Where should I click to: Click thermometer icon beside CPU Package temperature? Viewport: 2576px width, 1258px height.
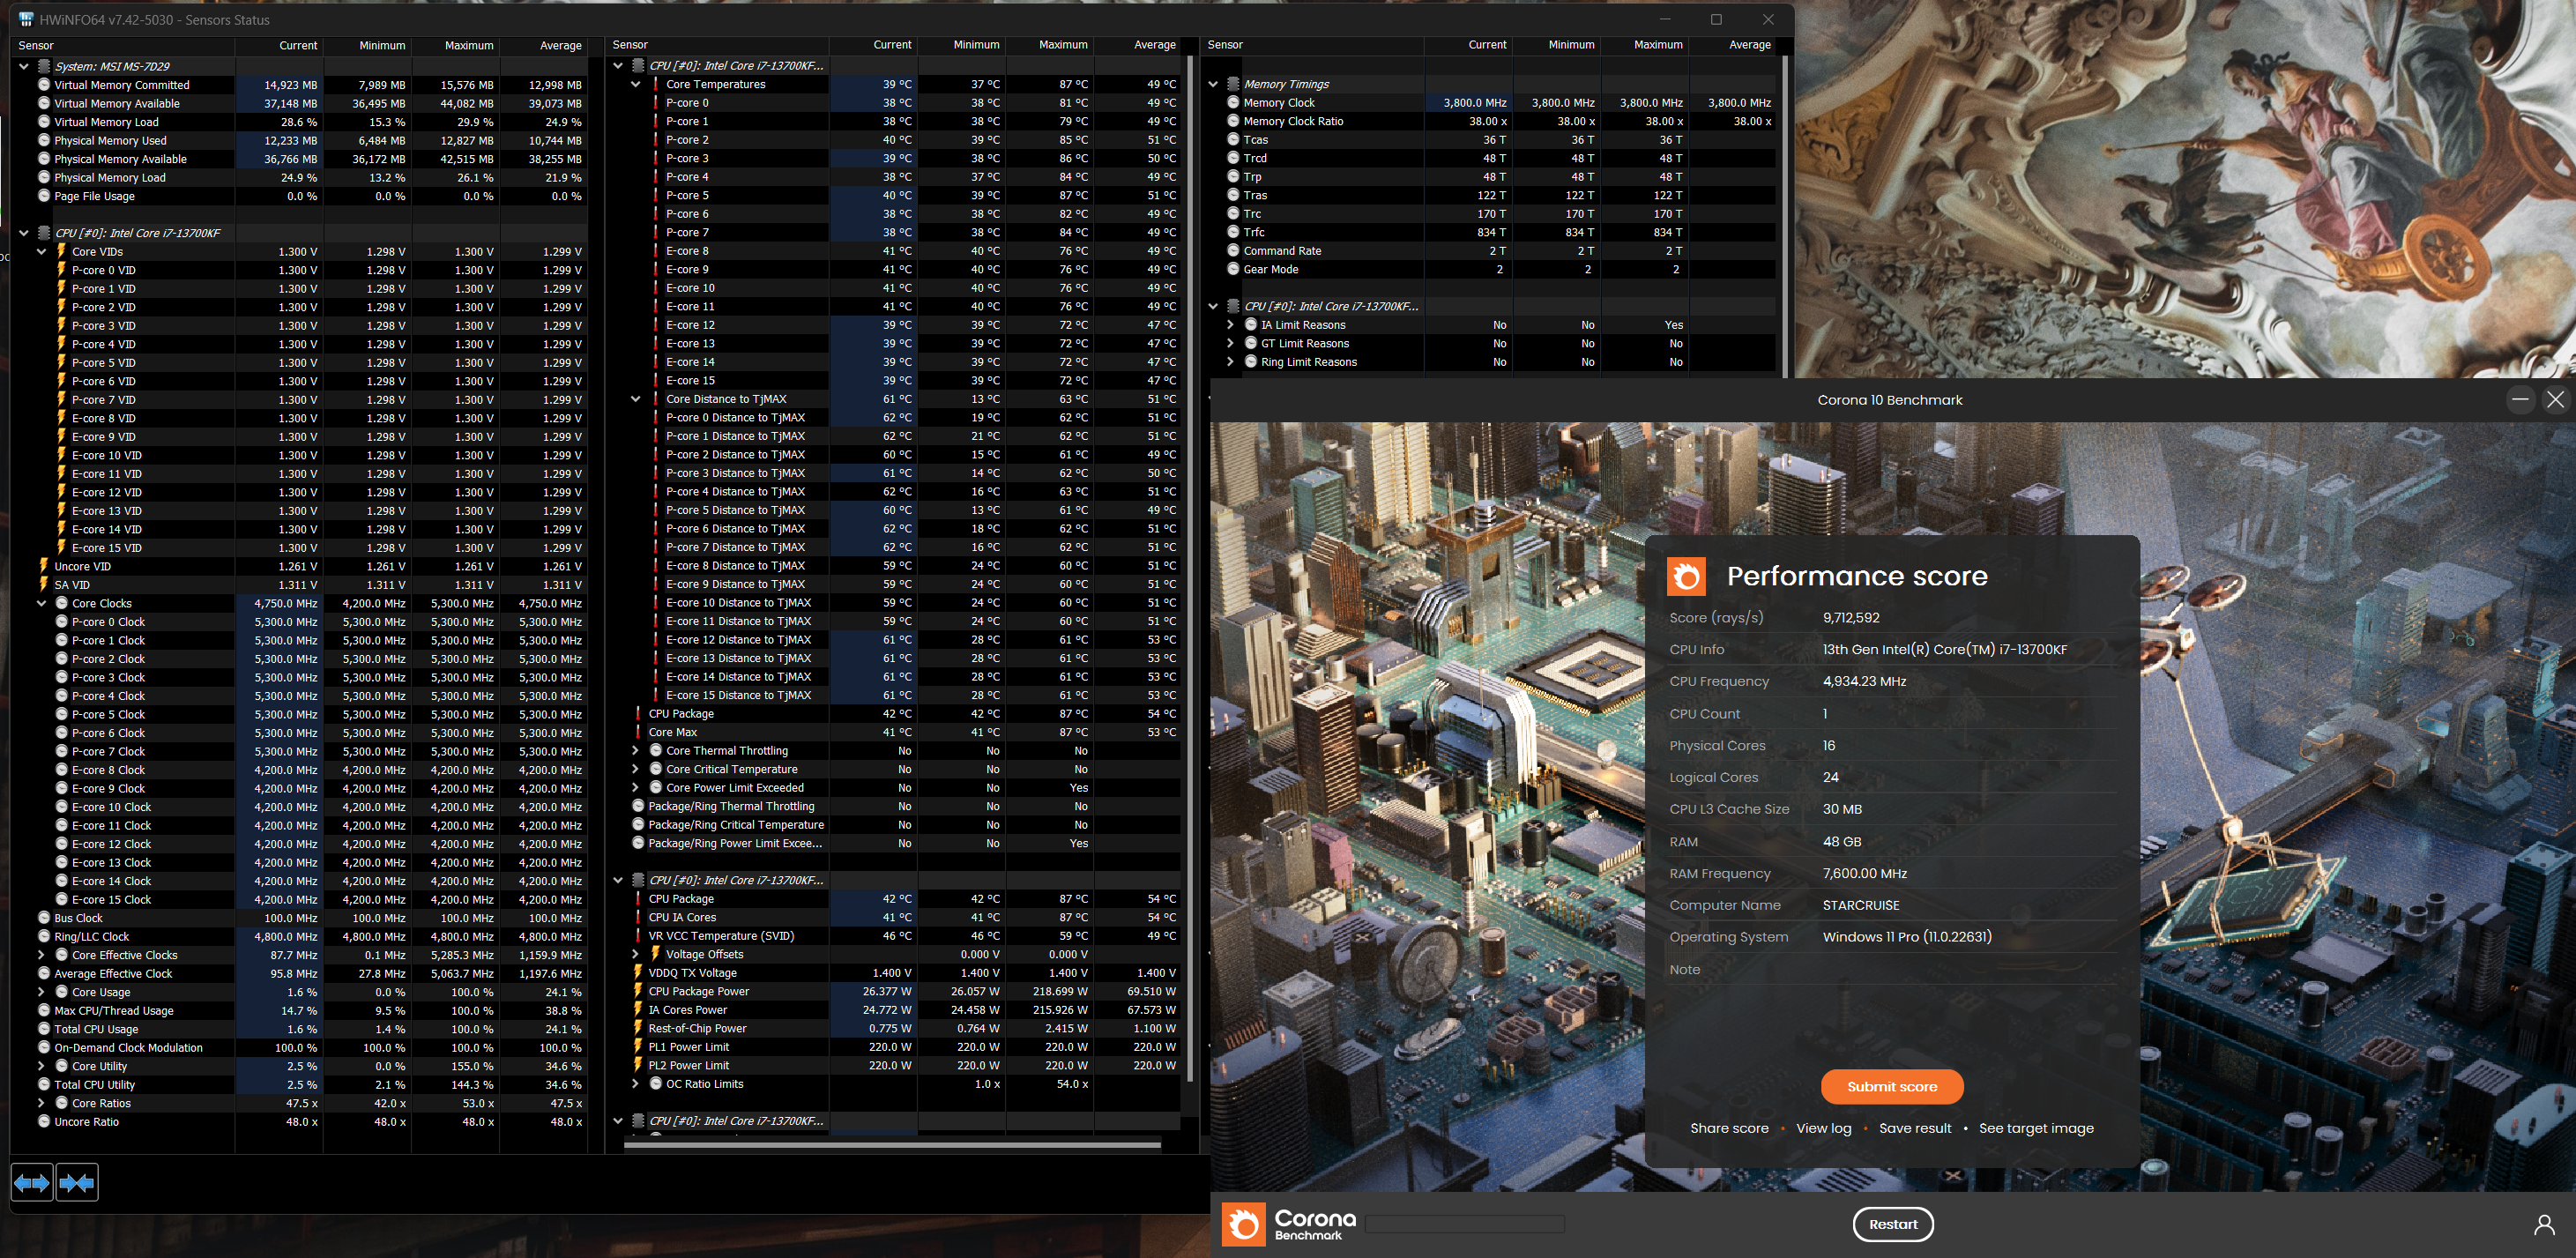pos(638,714)
